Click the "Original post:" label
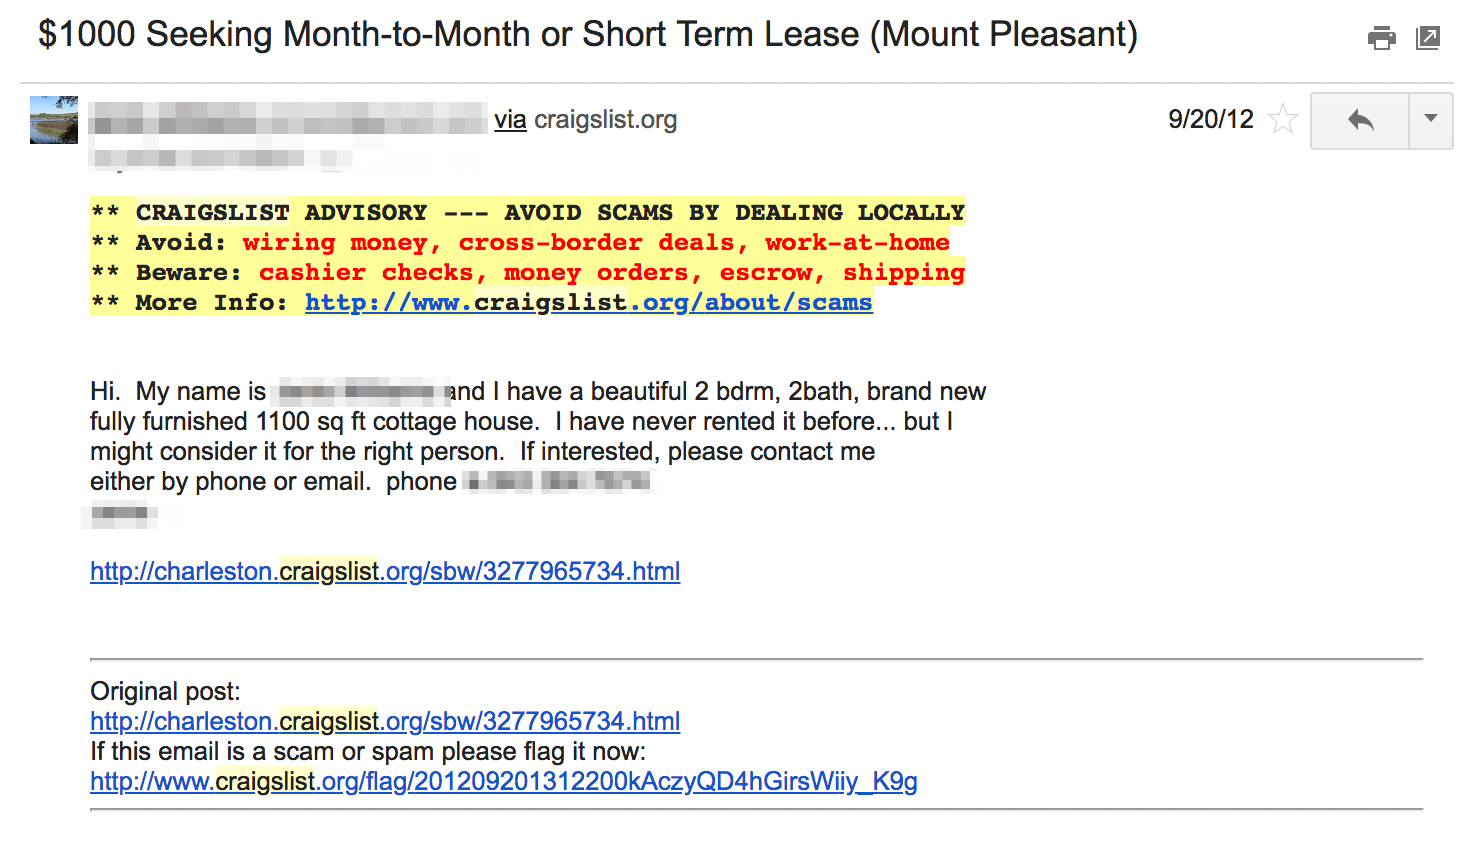 [165, 691]
